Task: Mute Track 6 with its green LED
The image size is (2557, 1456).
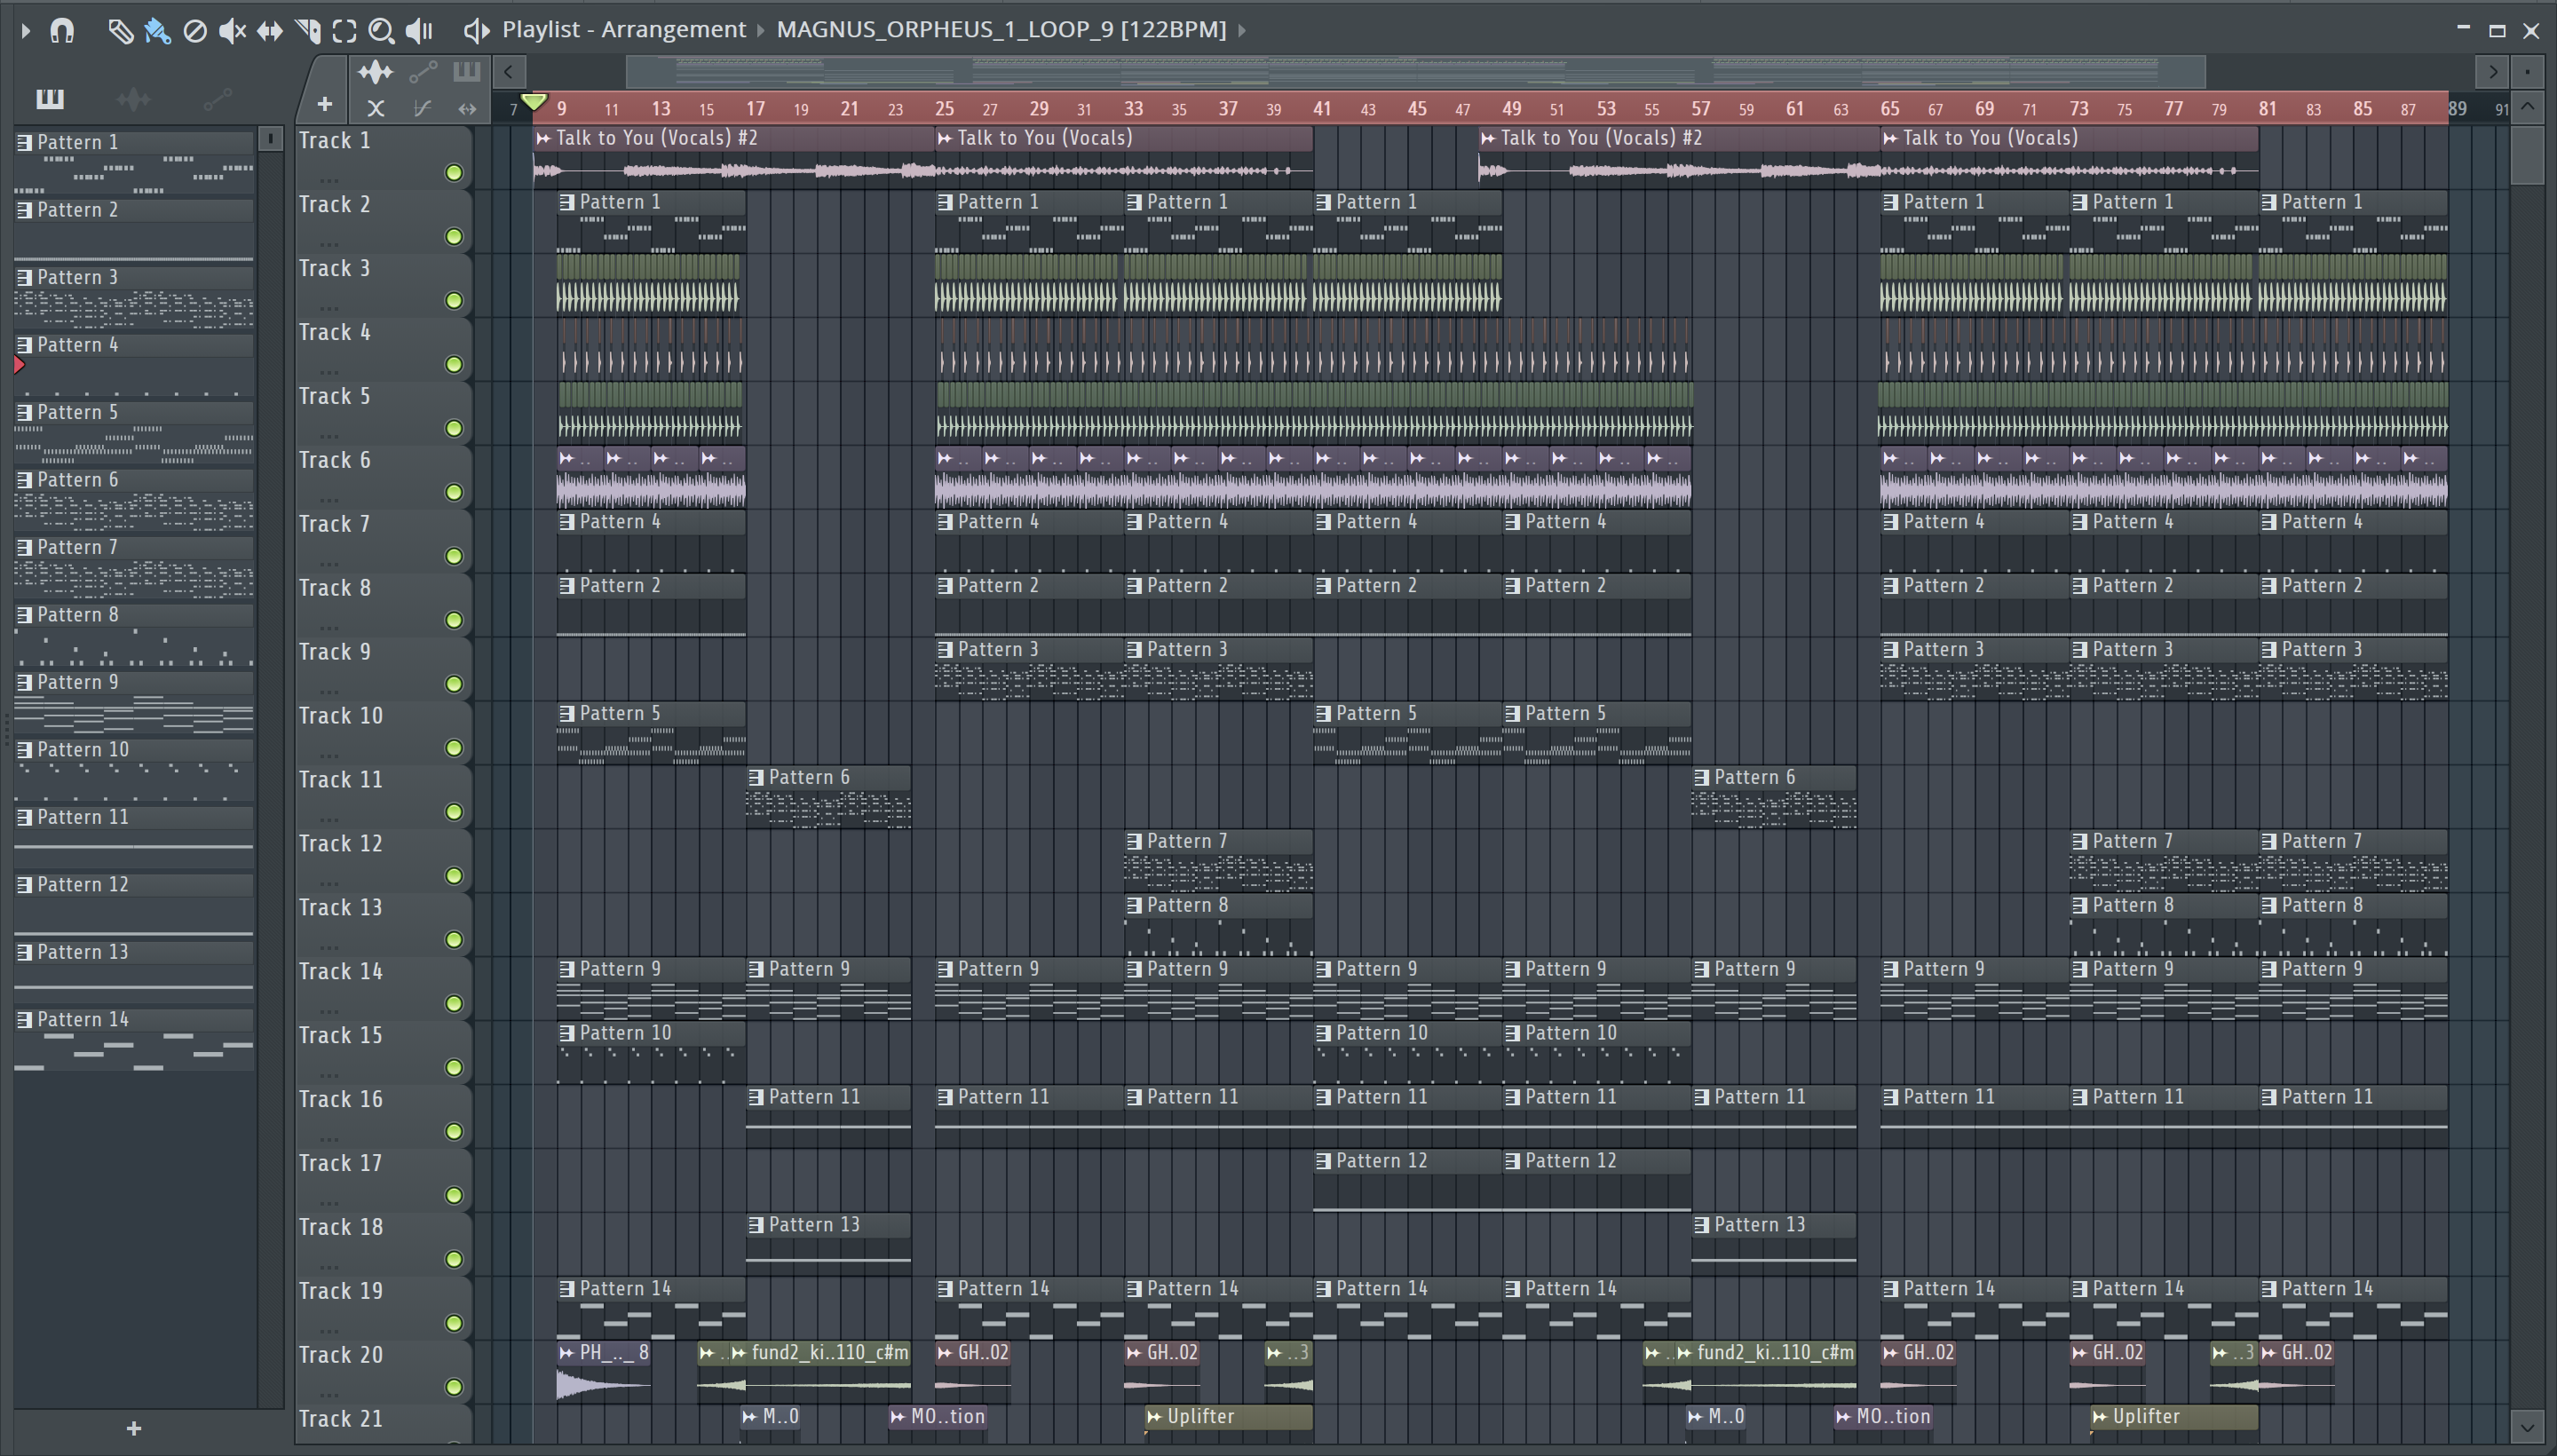Action: (x=453, y=493)
